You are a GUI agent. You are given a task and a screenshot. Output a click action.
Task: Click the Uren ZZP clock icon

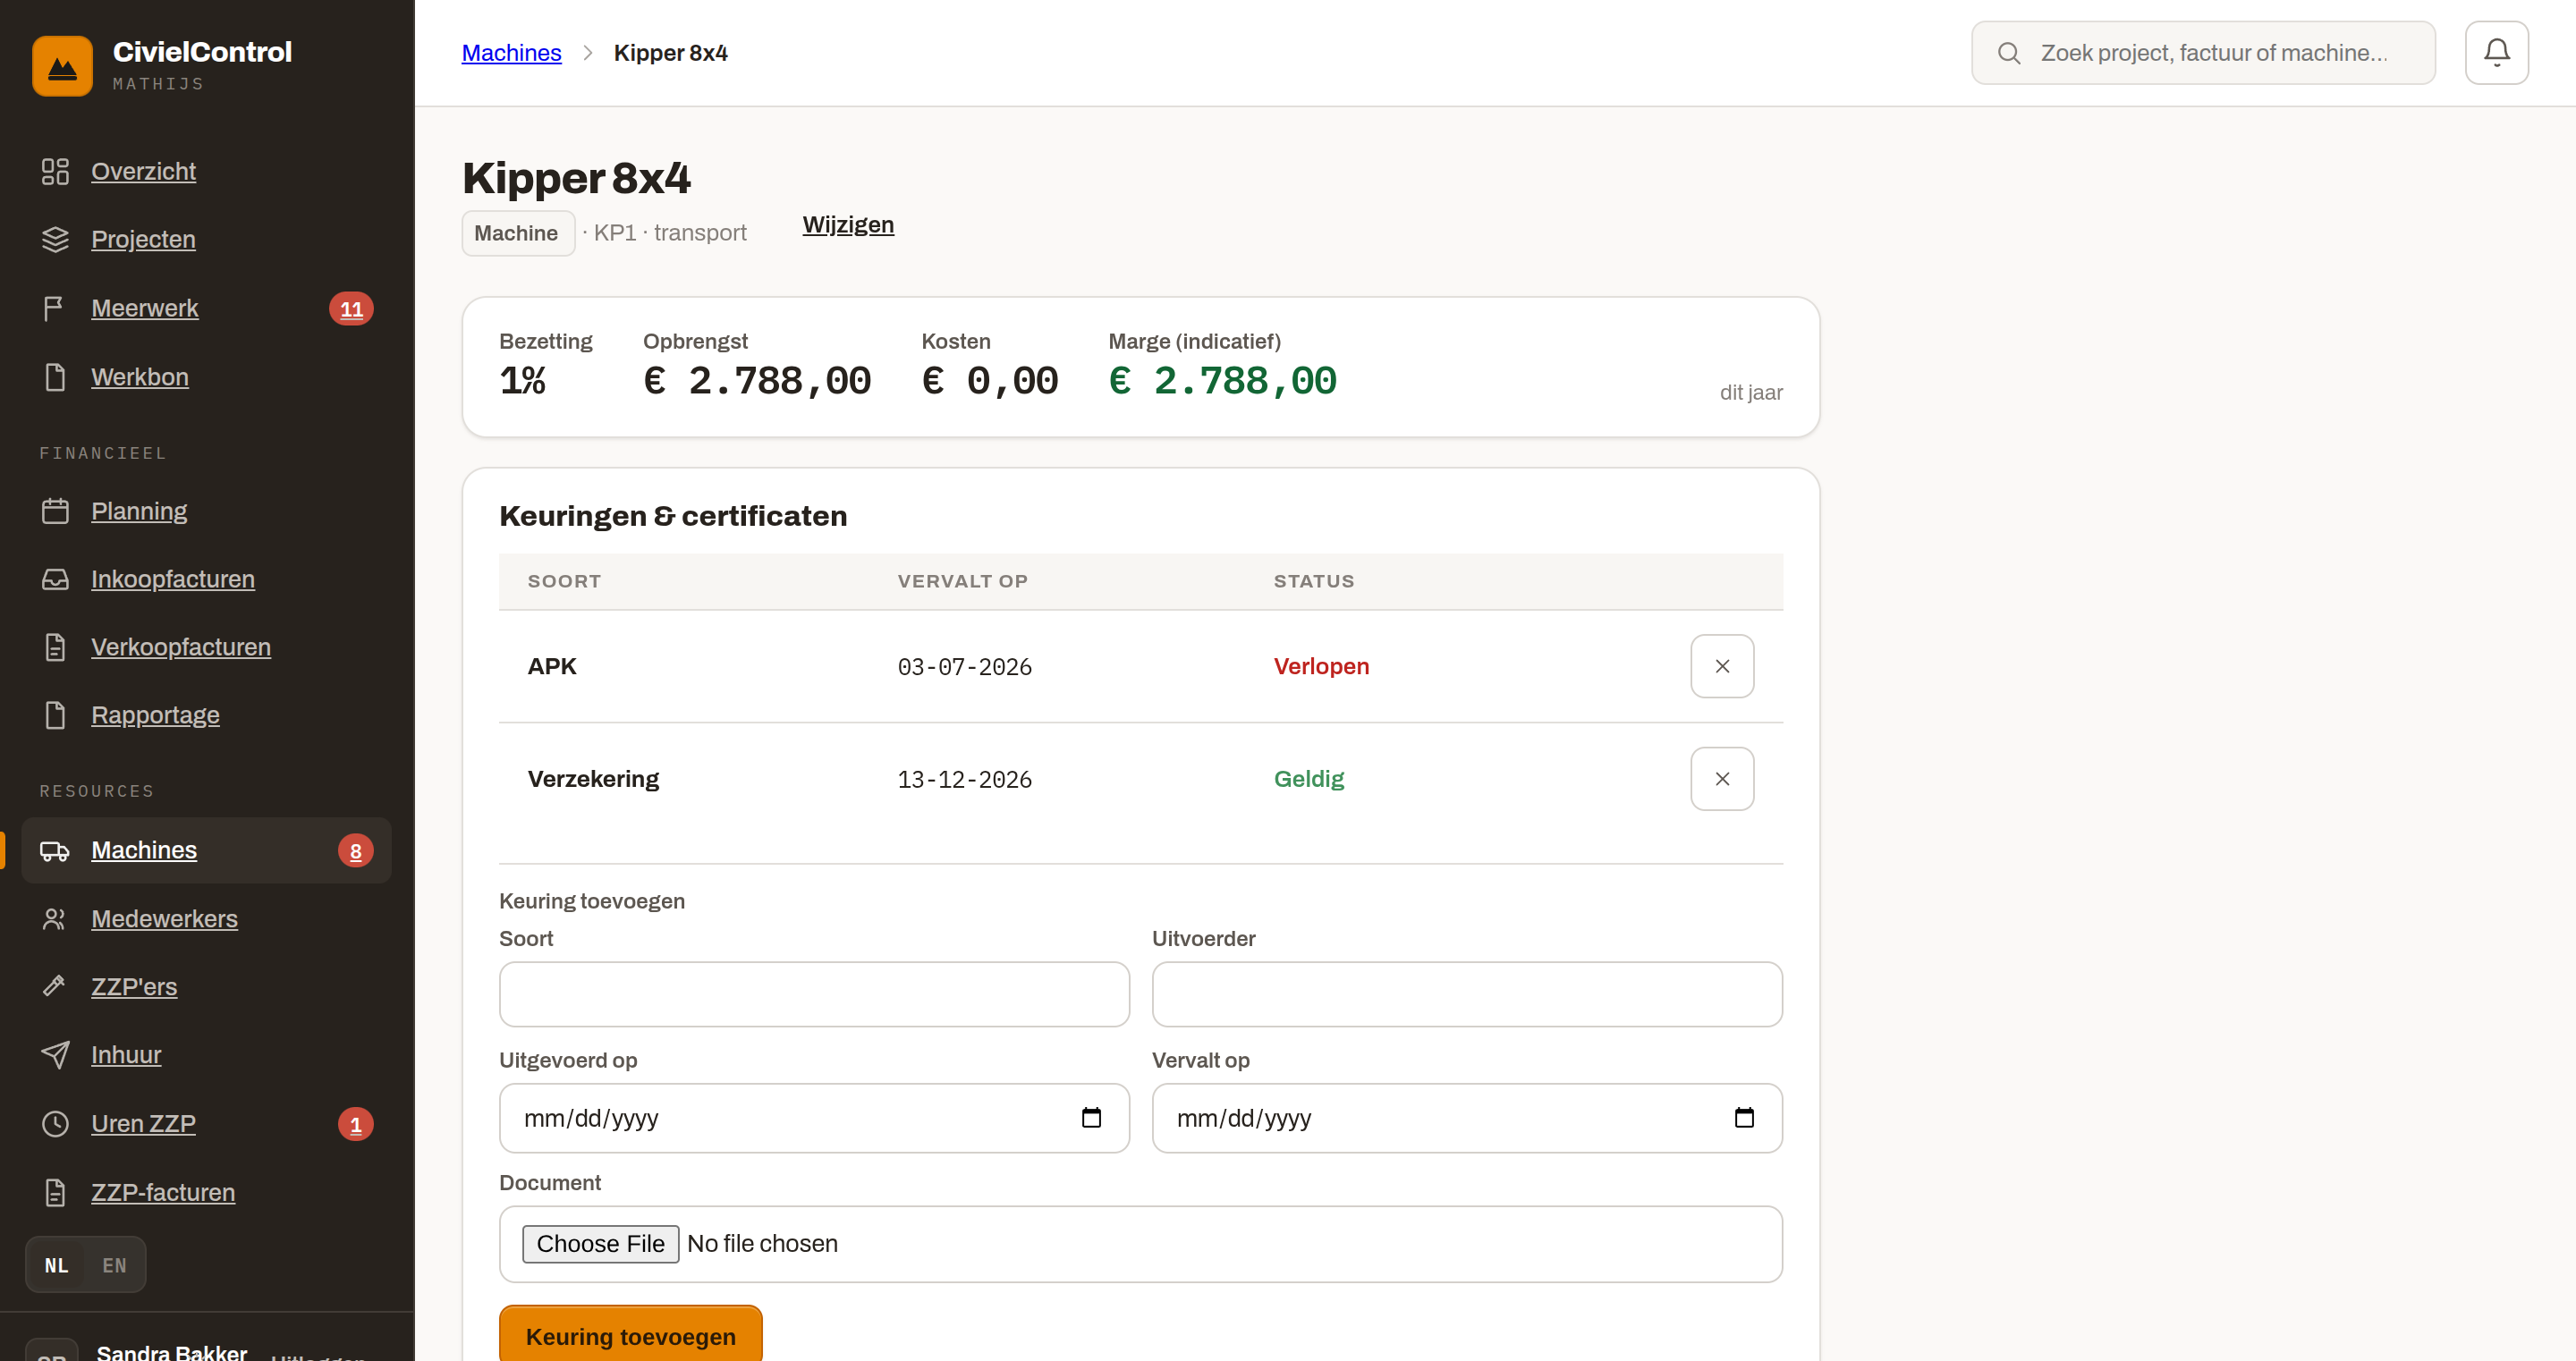click(x=55, y=1124)
